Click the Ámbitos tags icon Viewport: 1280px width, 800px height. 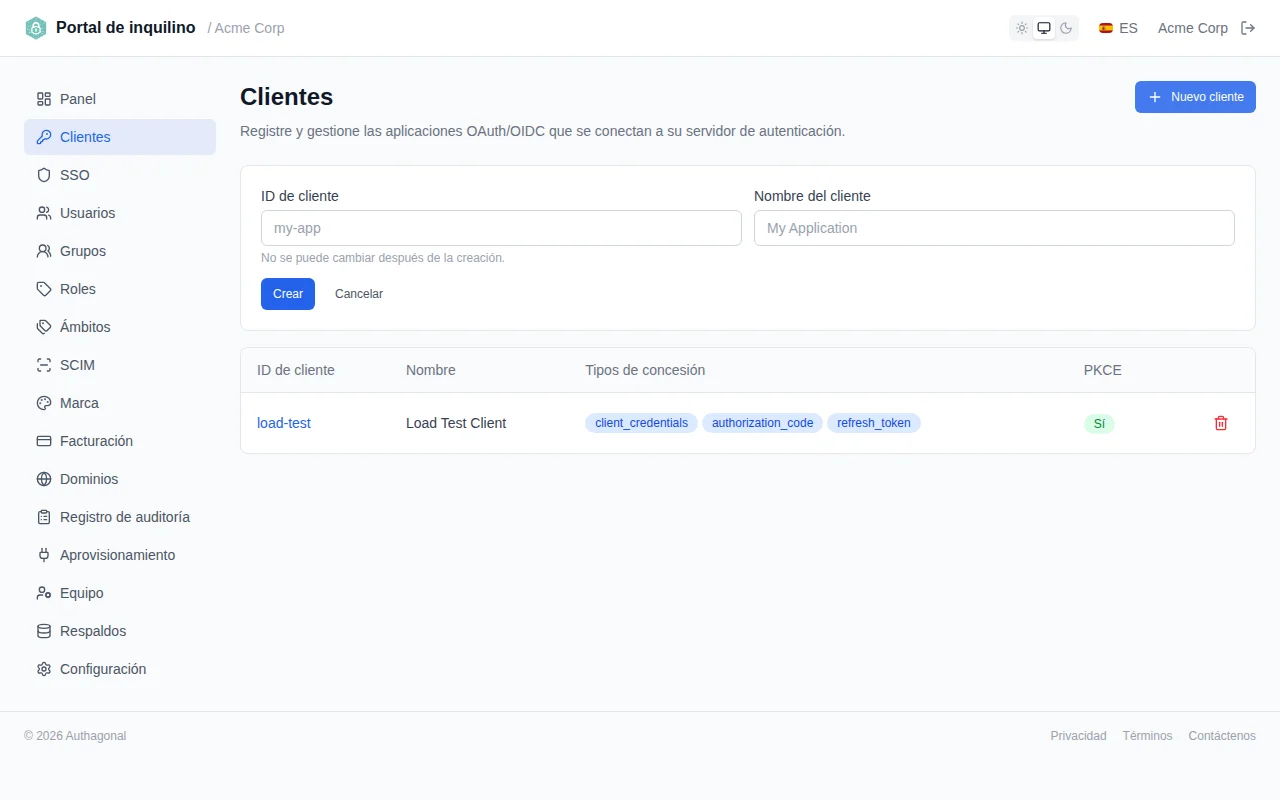[x=44, y=327]
